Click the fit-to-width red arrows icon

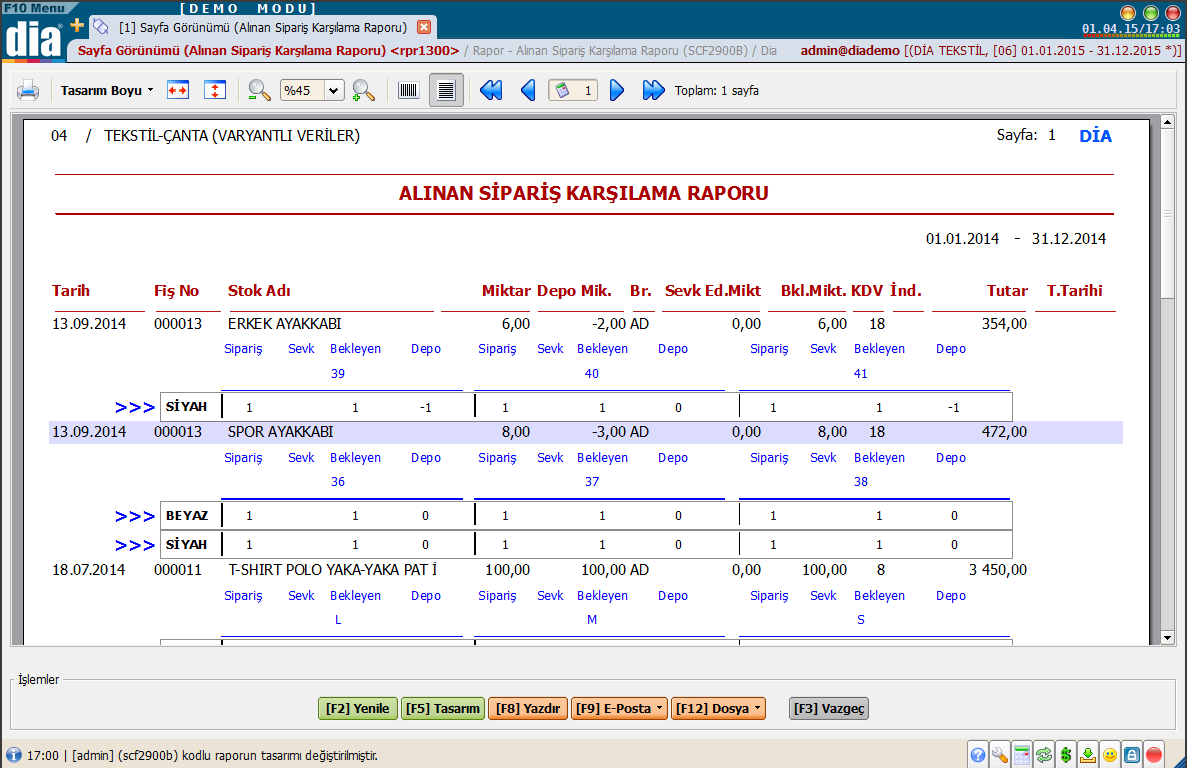[178, 90]
